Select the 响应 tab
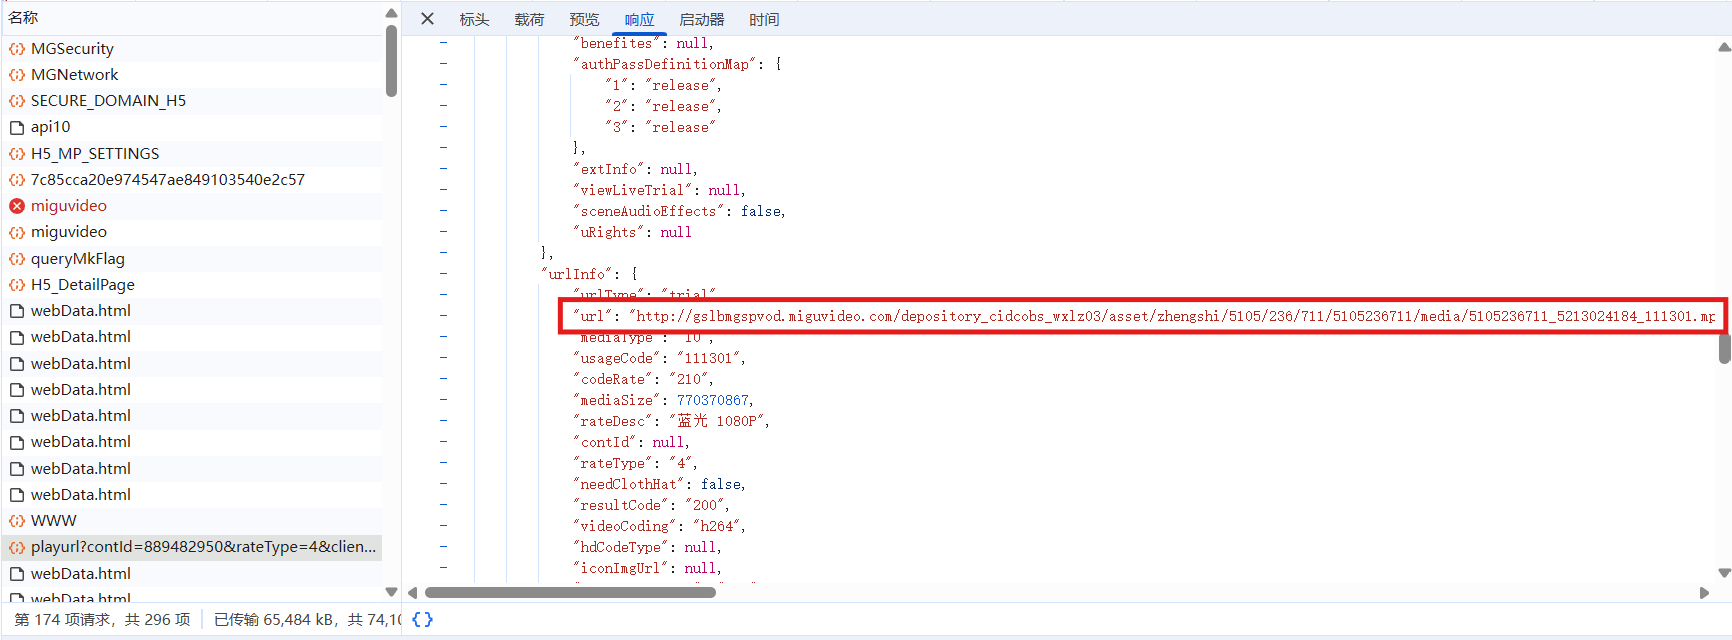The image size is (1732, 640). tap(639, 19)
